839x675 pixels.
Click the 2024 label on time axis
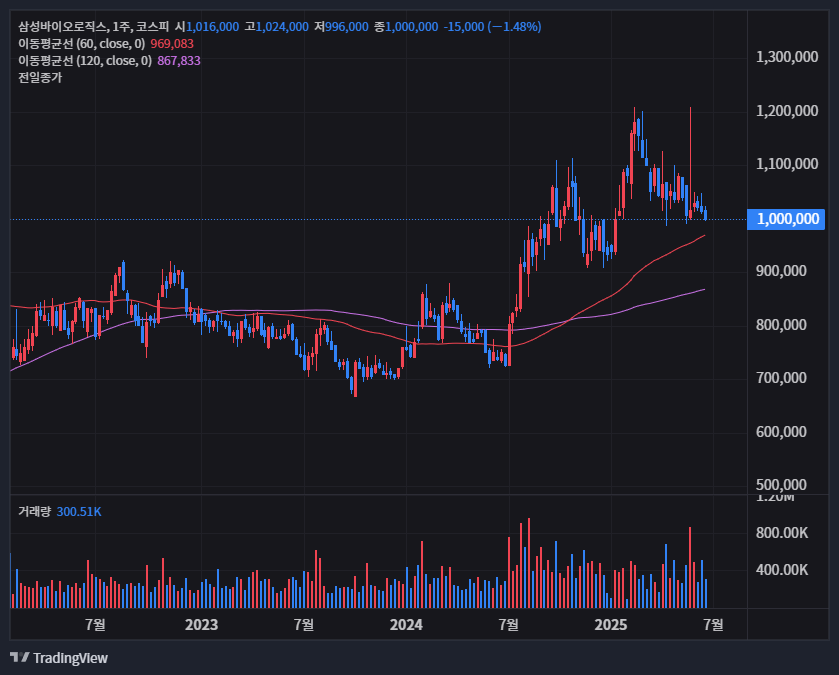406,625
